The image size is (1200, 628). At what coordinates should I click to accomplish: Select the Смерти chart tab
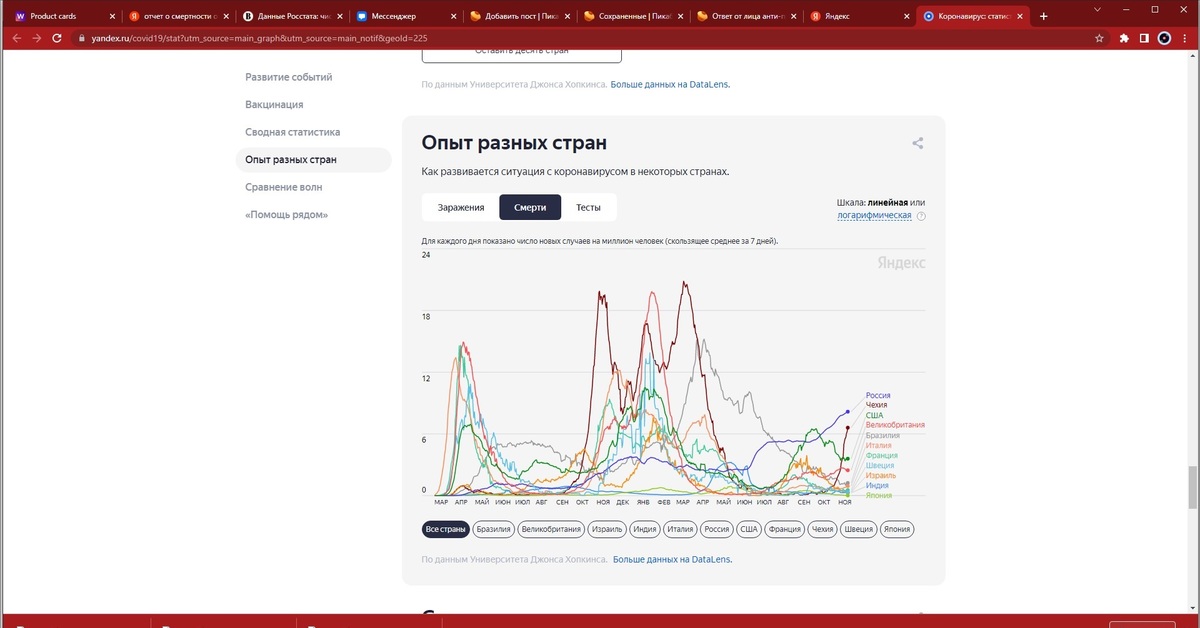[x=530, y=207]
